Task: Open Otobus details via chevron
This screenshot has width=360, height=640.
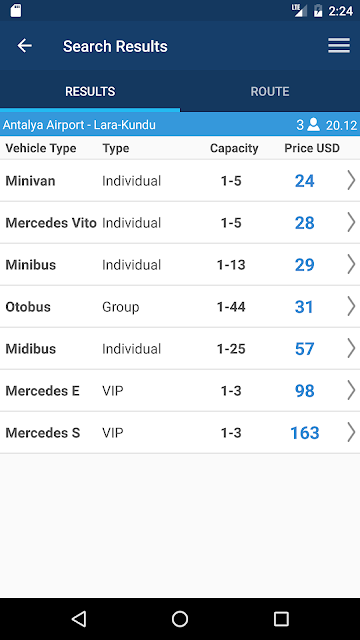Action: [351, 307]
